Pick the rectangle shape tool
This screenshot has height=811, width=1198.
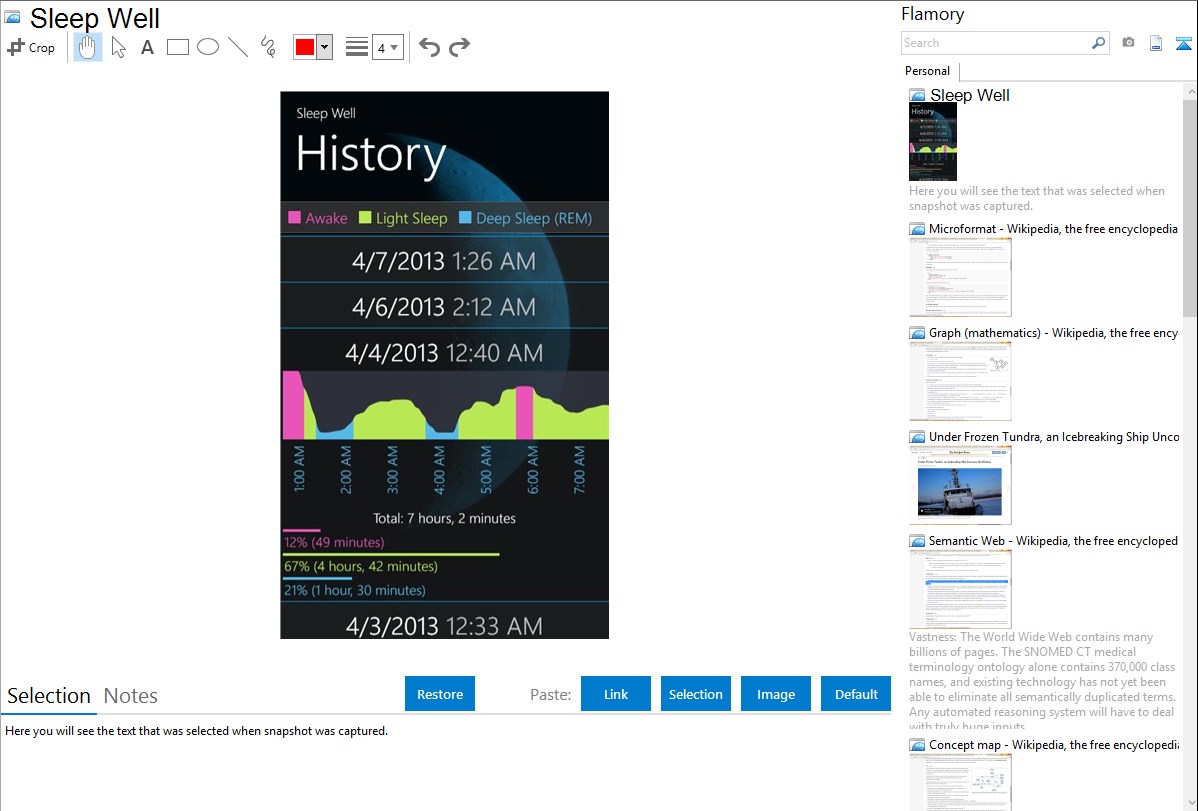tap(178, 47)
